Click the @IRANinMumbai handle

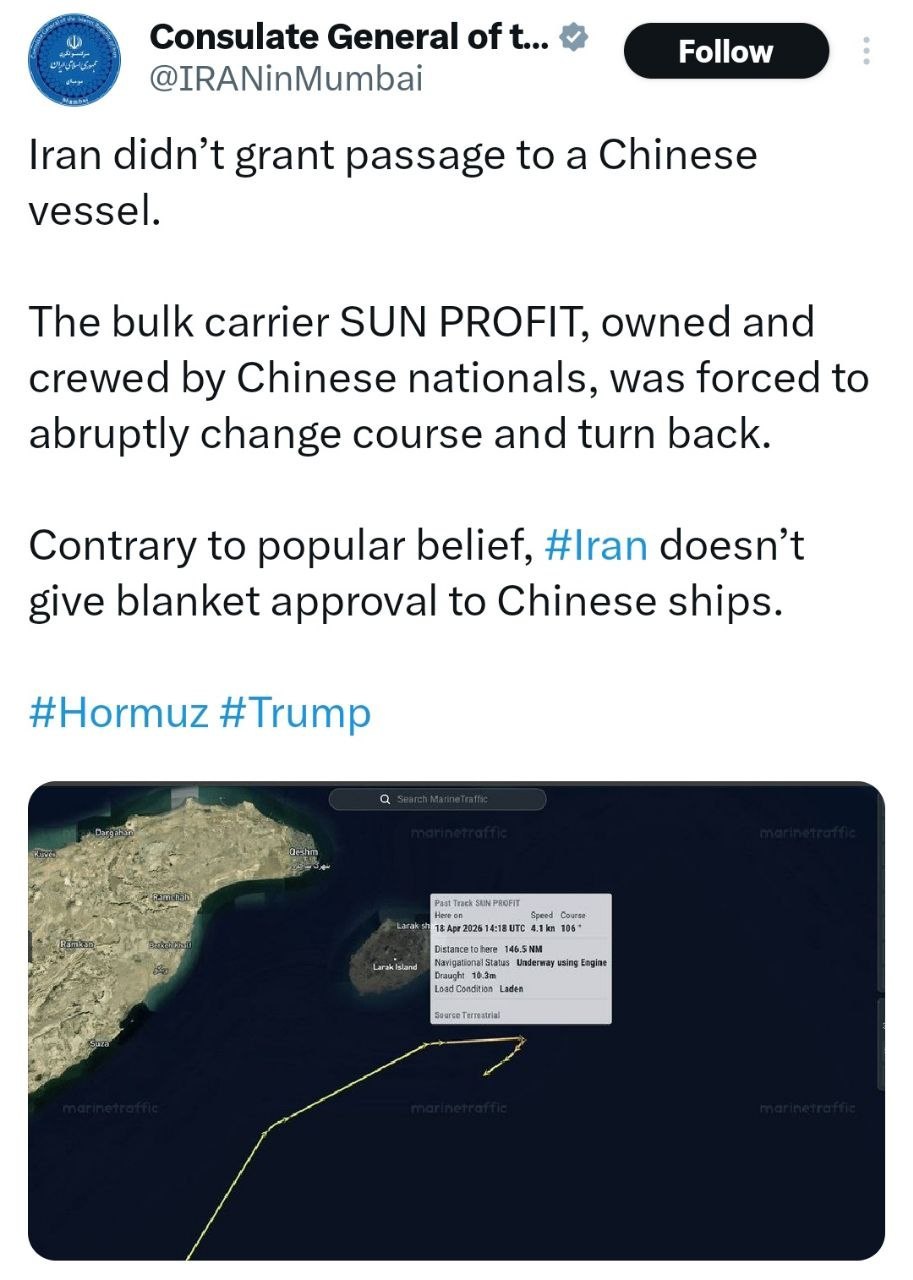coord(285,78)
